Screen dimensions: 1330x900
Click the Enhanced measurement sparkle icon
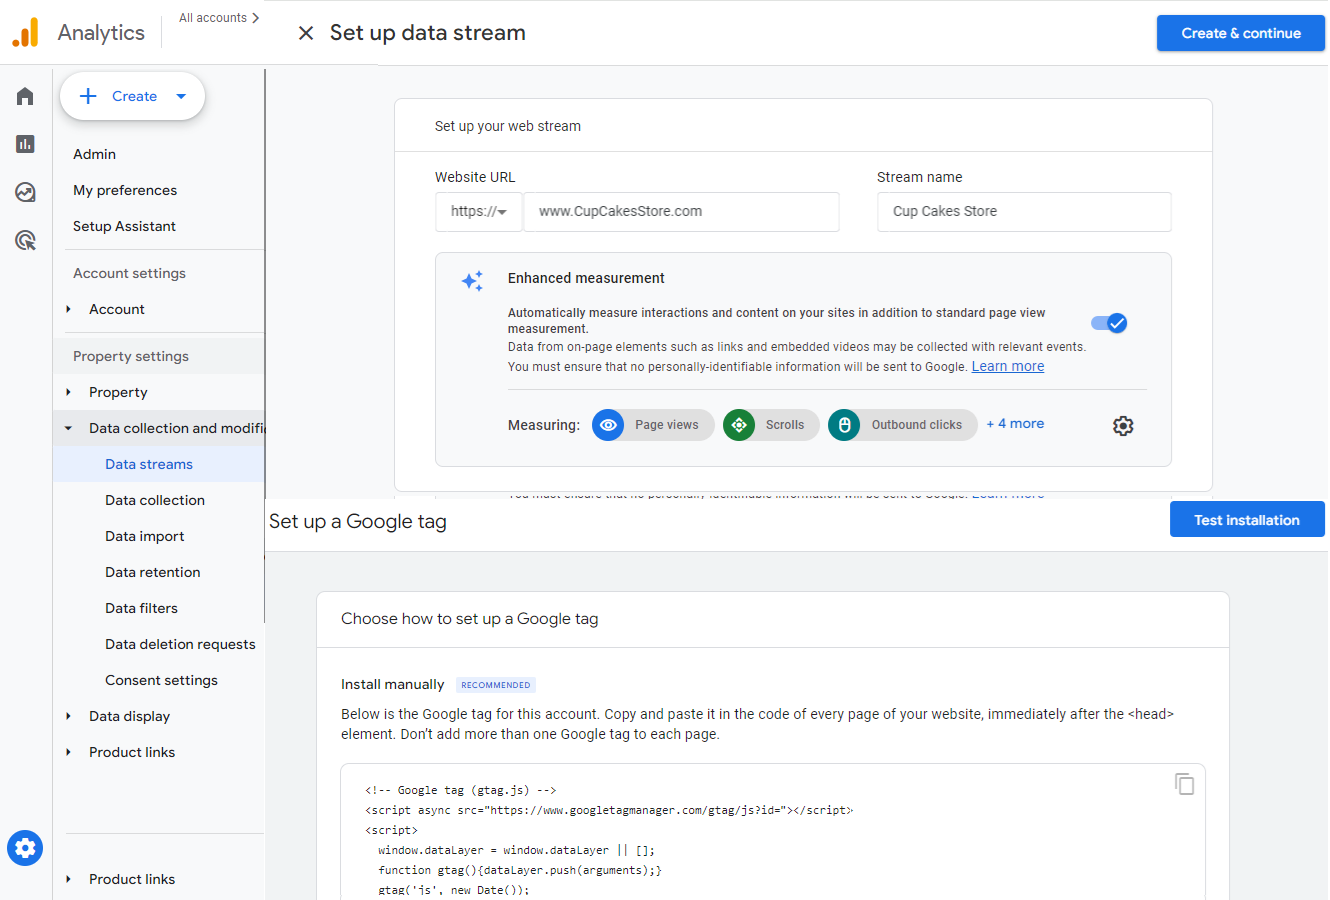pyautogui.click(x=472, y=281)
